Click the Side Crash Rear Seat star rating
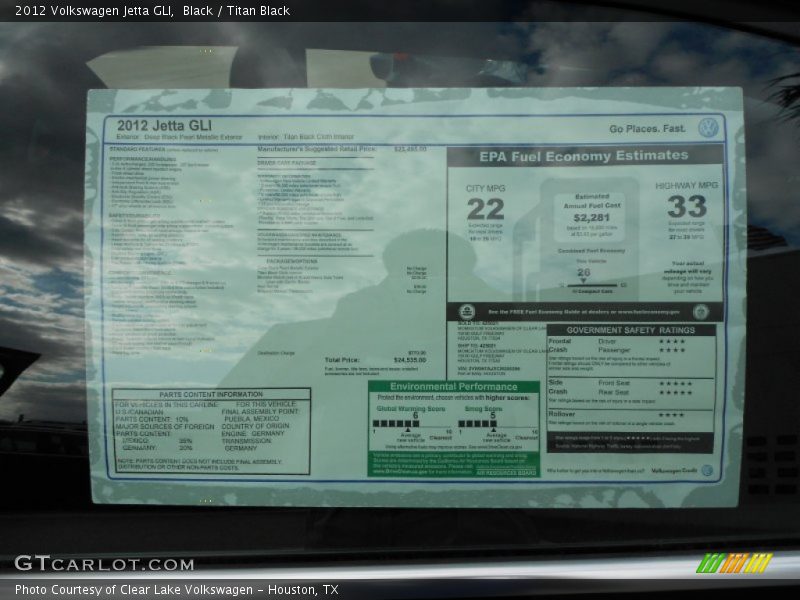800x600 pixels. point(675,392)
